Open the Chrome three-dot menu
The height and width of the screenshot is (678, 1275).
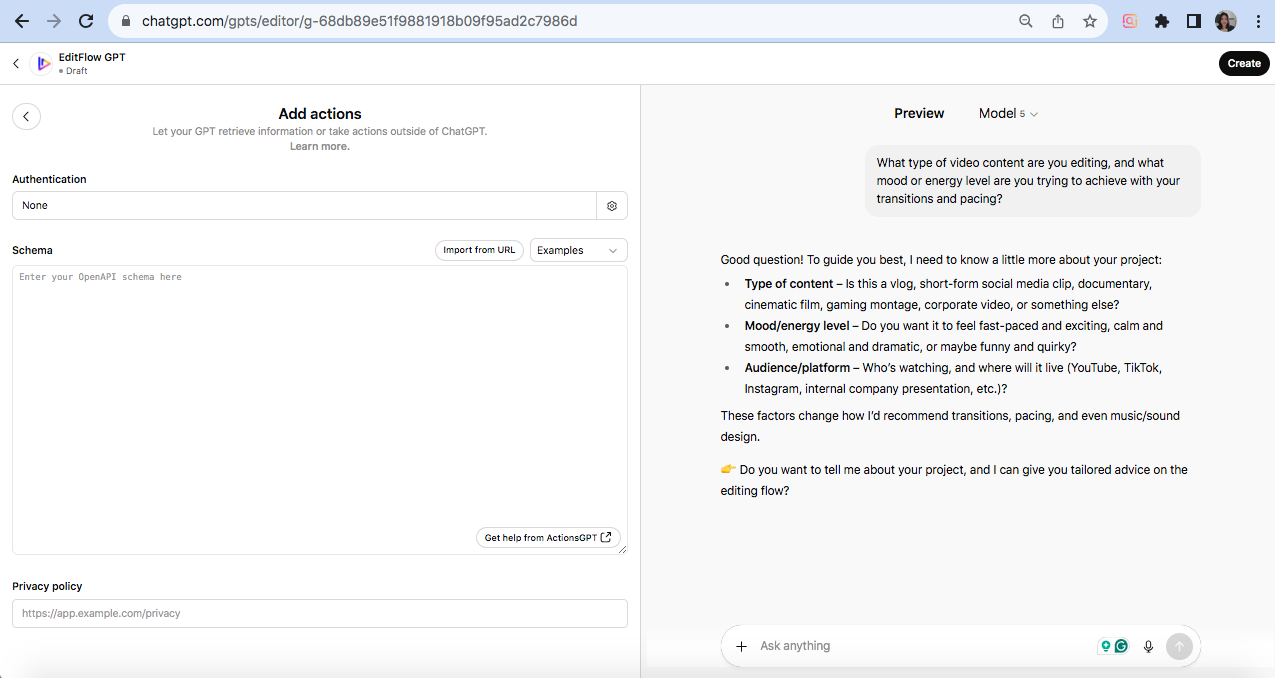[1258, 21]
